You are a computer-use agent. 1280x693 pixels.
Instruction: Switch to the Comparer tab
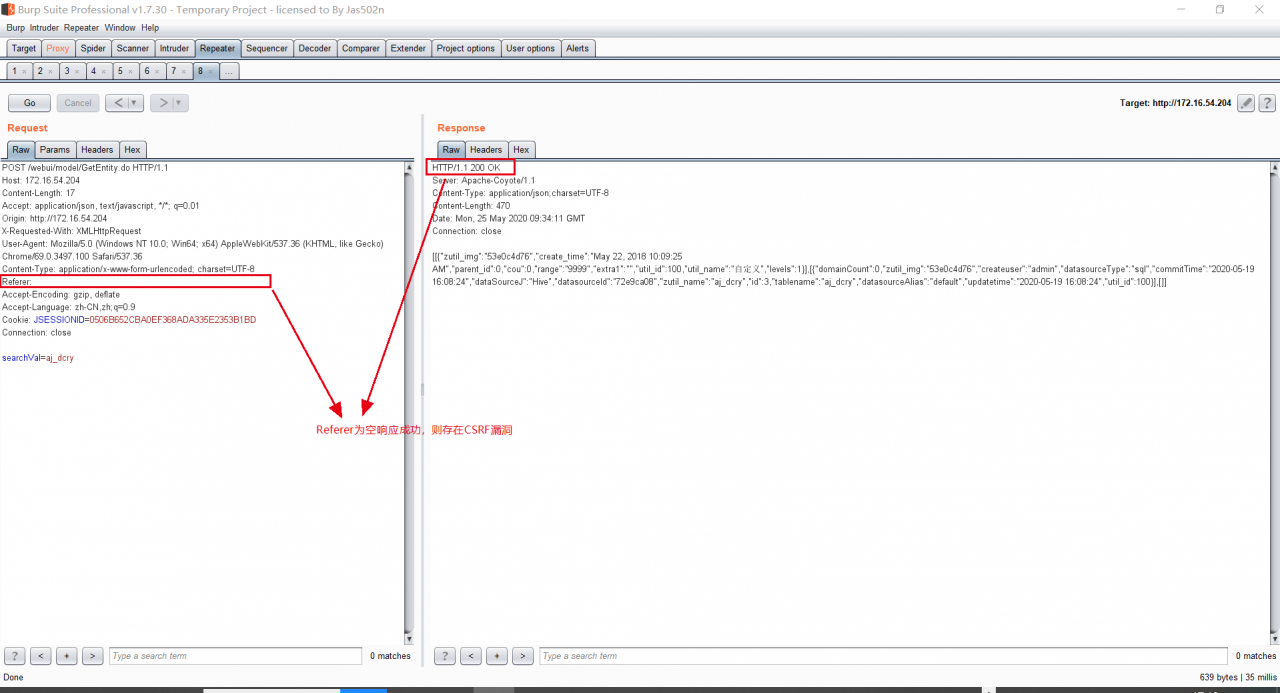(x=361, y=48)
